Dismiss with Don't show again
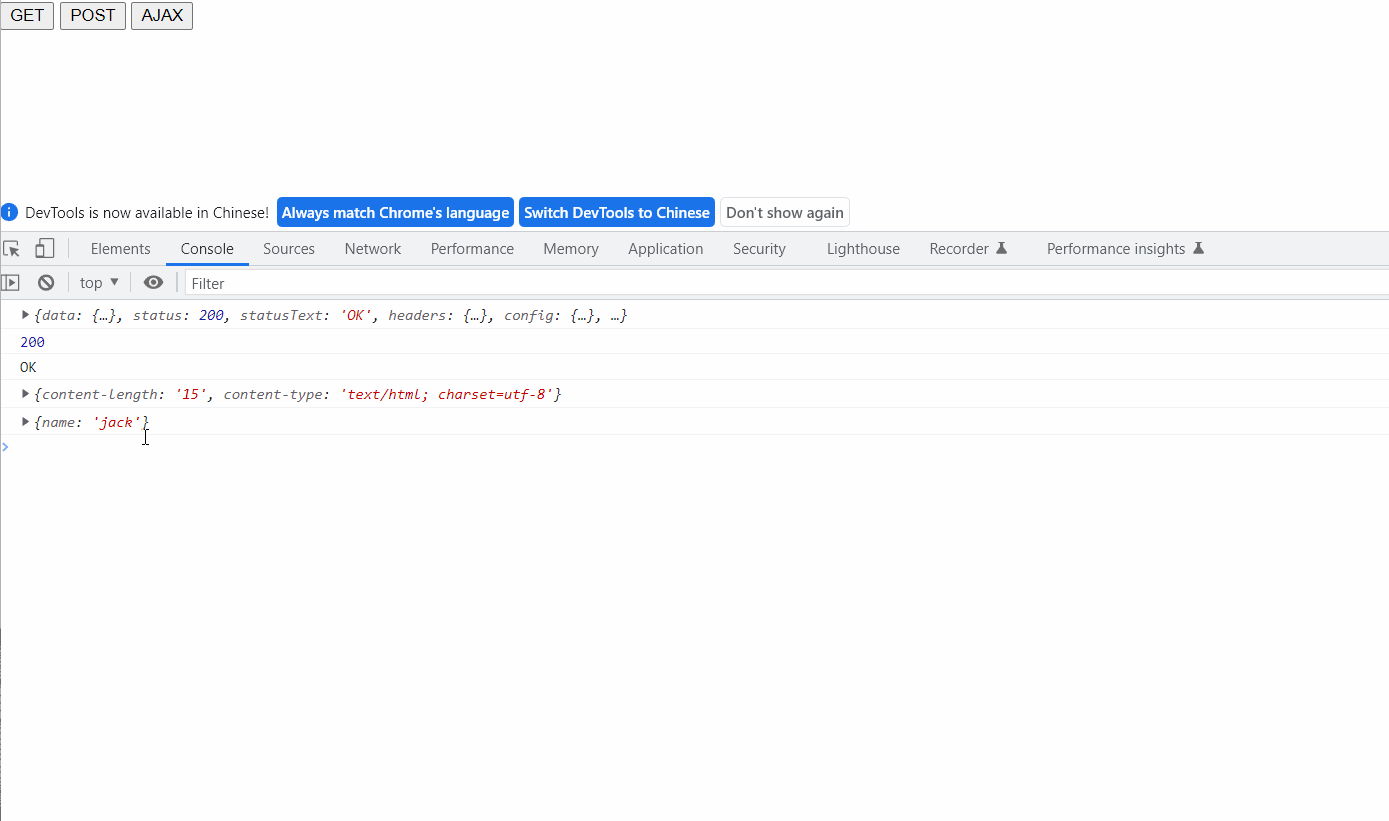The image size is (1389, 821). pyautogui.click(x=785, y=212)
